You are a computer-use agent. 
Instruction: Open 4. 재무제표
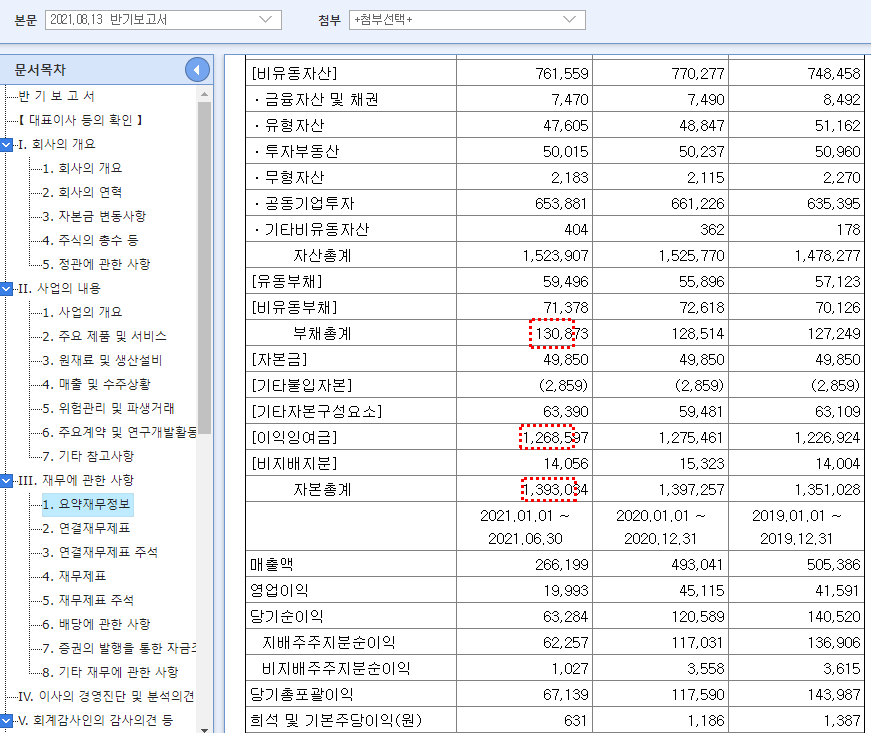(x=74, y=576)
